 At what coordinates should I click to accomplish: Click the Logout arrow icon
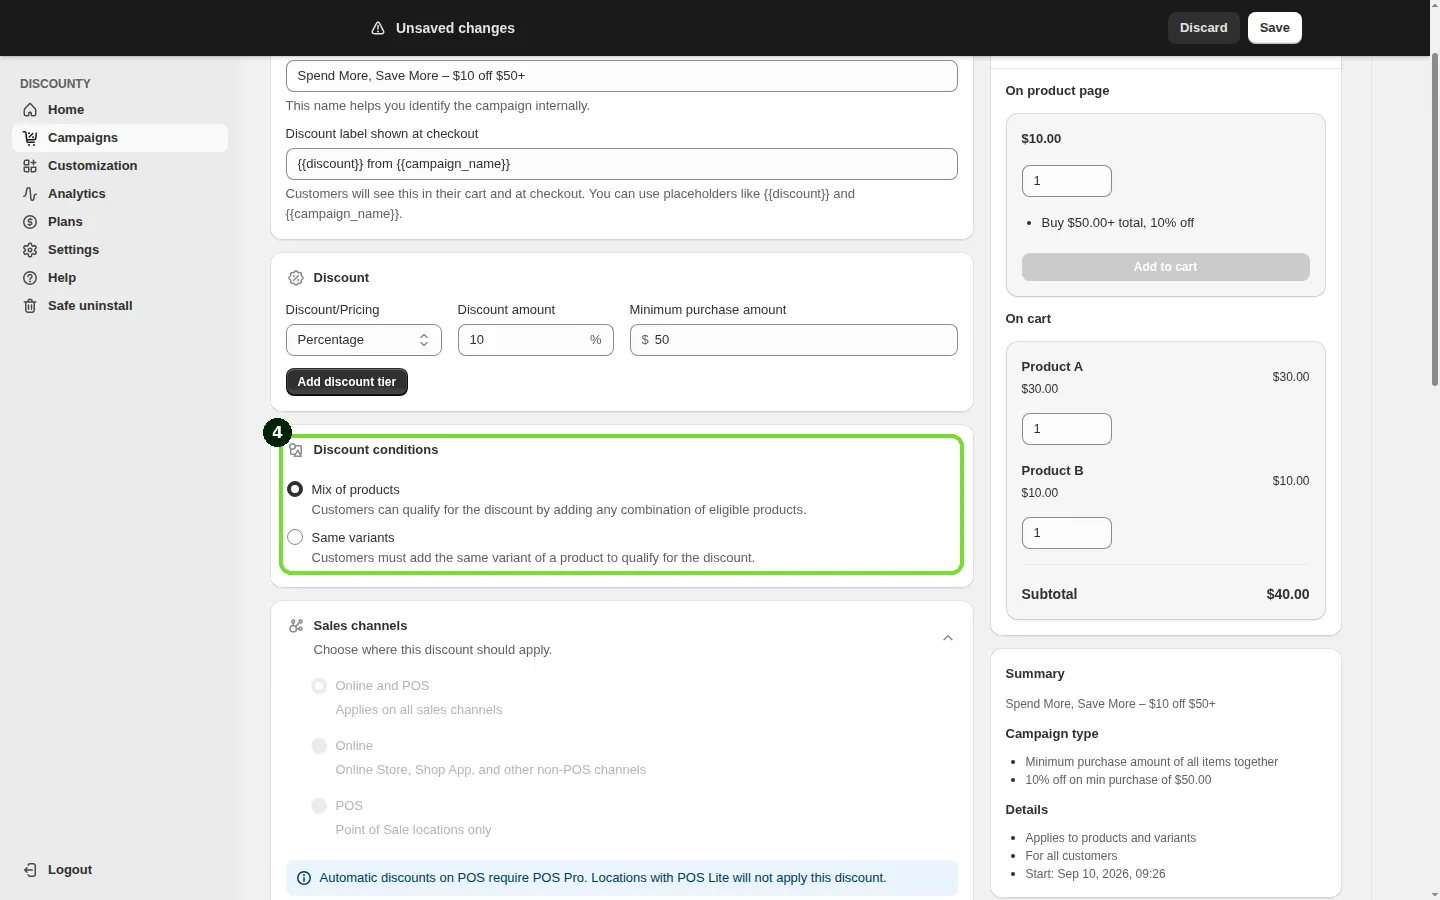[30, 870]
